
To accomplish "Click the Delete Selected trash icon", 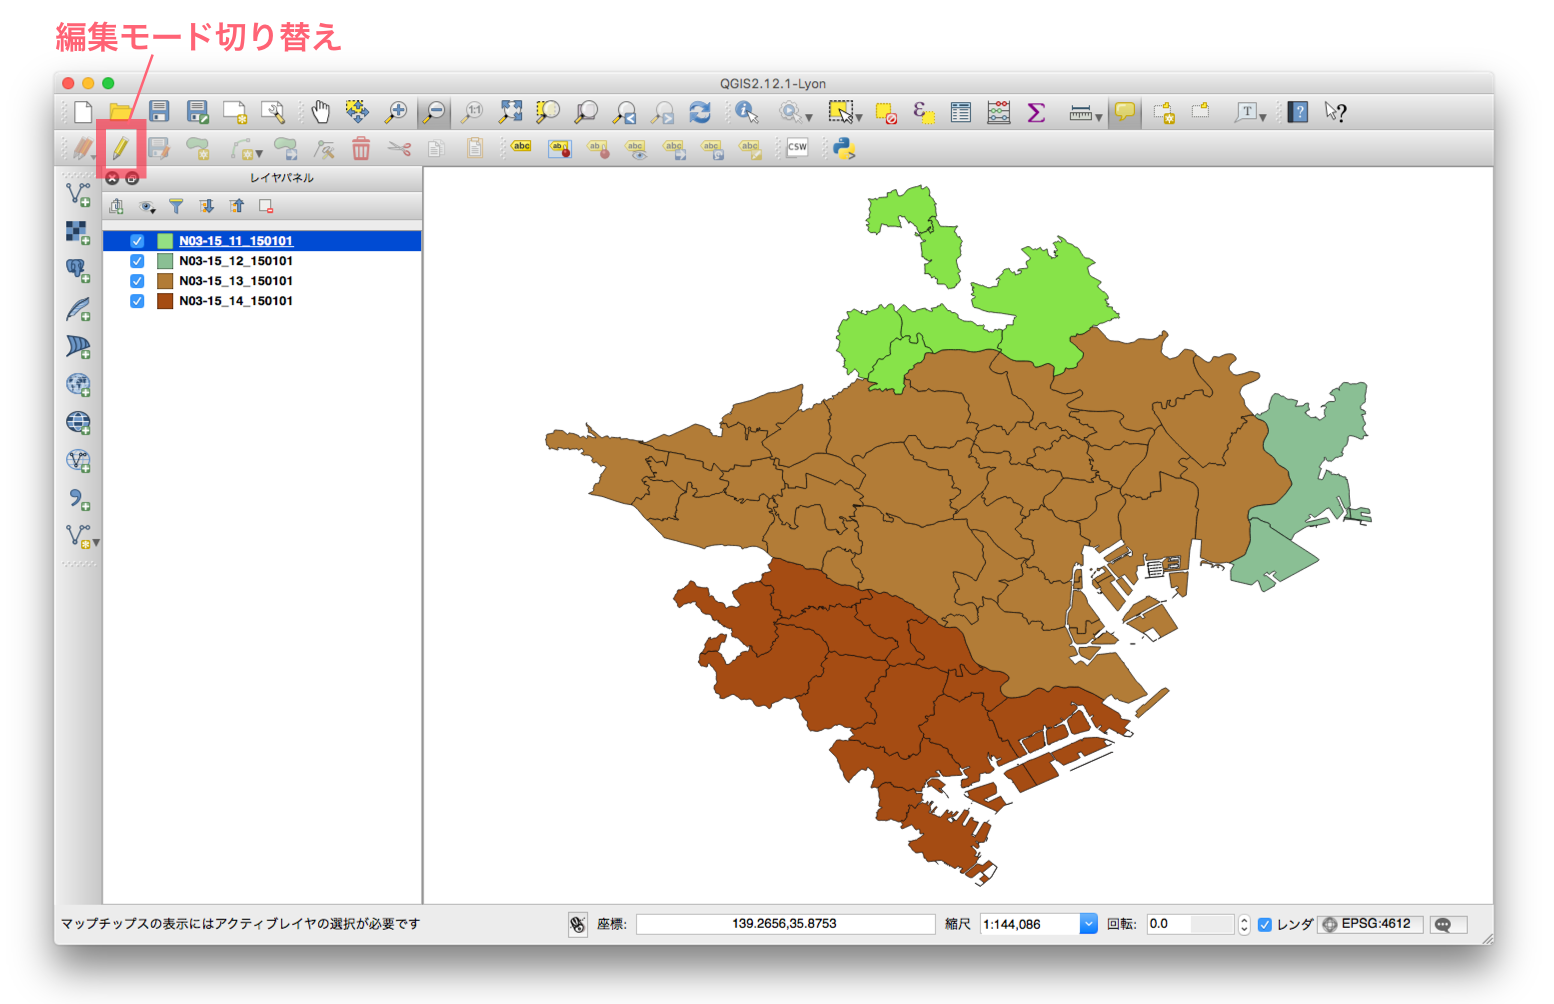I will tap(361, 149).
